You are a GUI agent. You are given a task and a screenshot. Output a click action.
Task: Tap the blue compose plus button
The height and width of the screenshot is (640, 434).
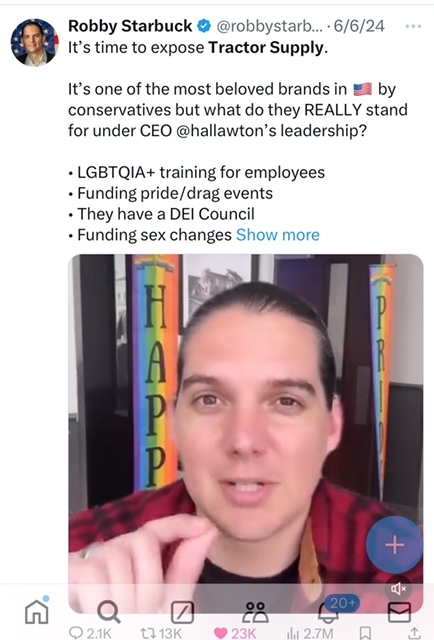pos(394,544)
